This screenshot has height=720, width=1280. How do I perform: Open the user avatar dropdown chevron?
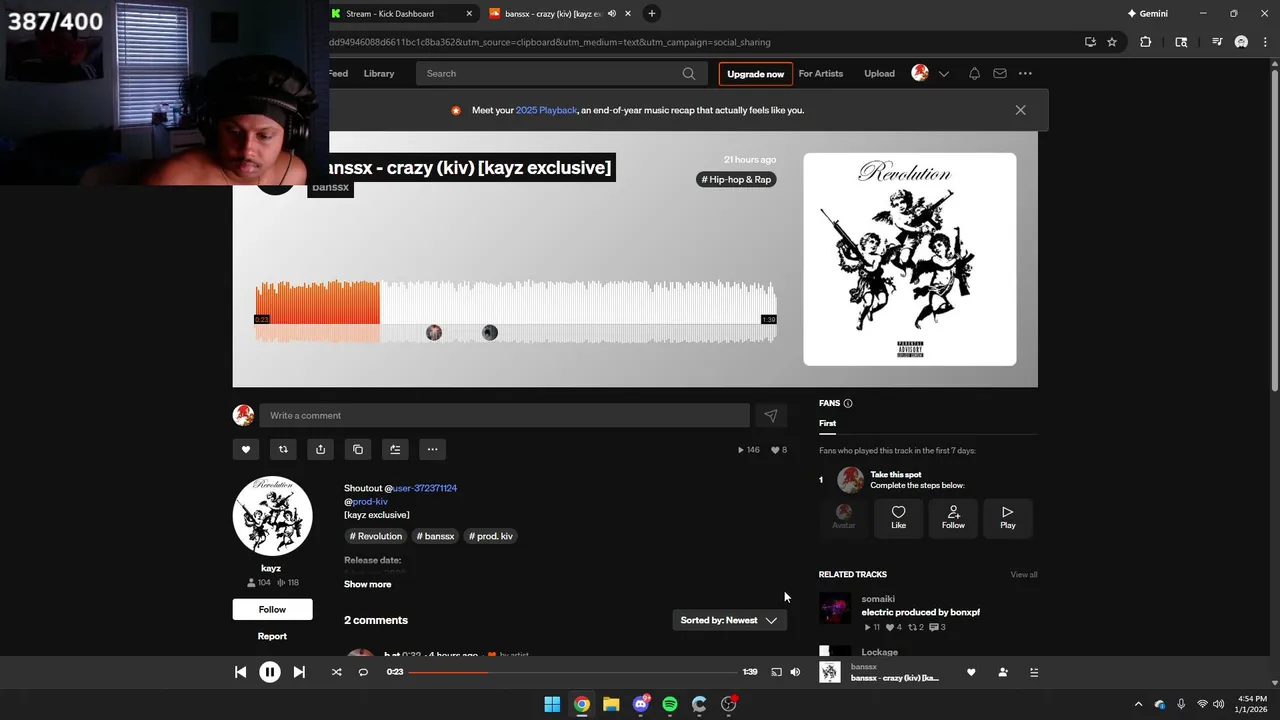tap(943, 73)
